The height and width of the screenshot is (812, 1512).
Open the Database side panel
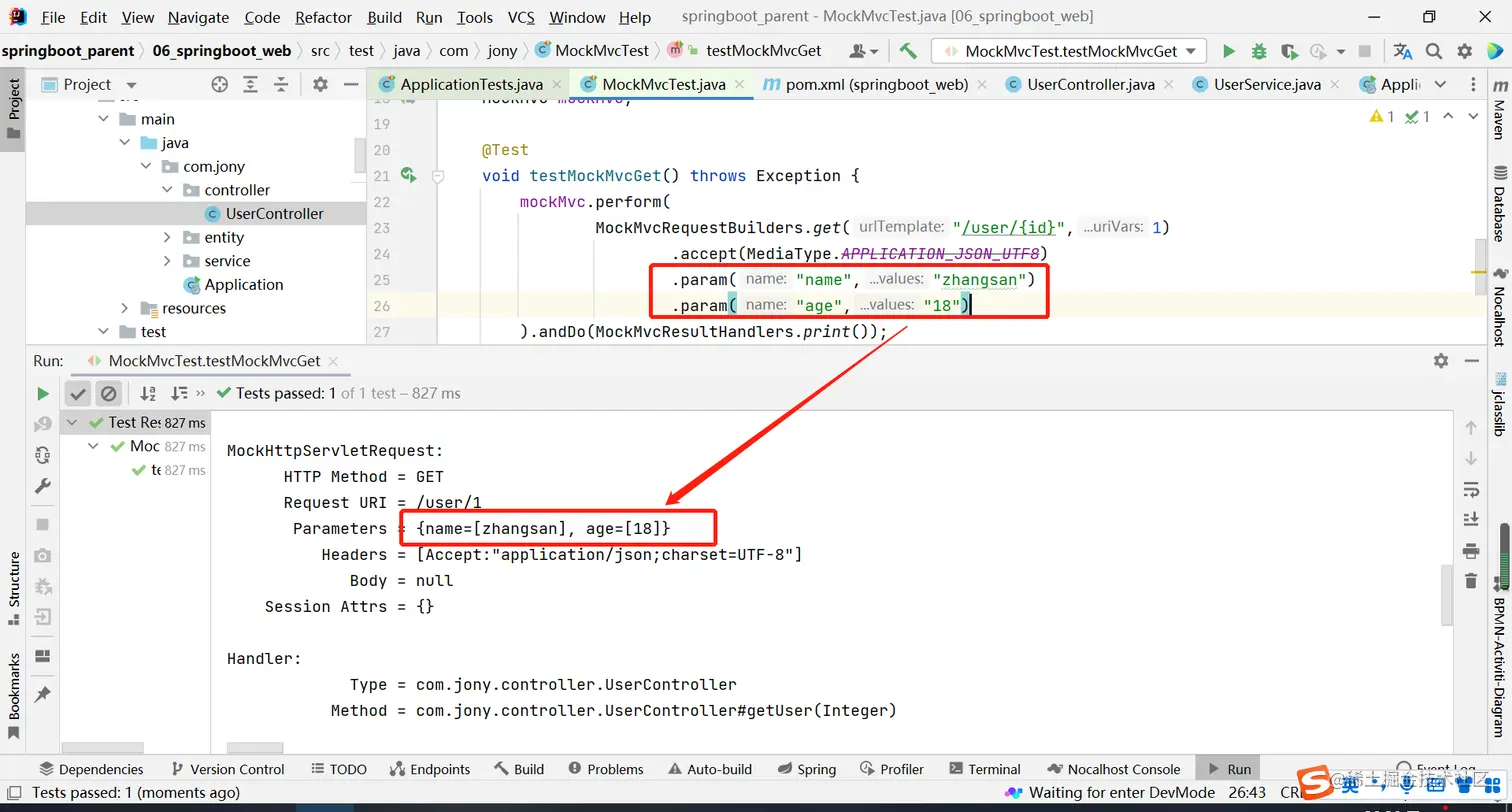pyautogui.click(x=1498, y=203)
